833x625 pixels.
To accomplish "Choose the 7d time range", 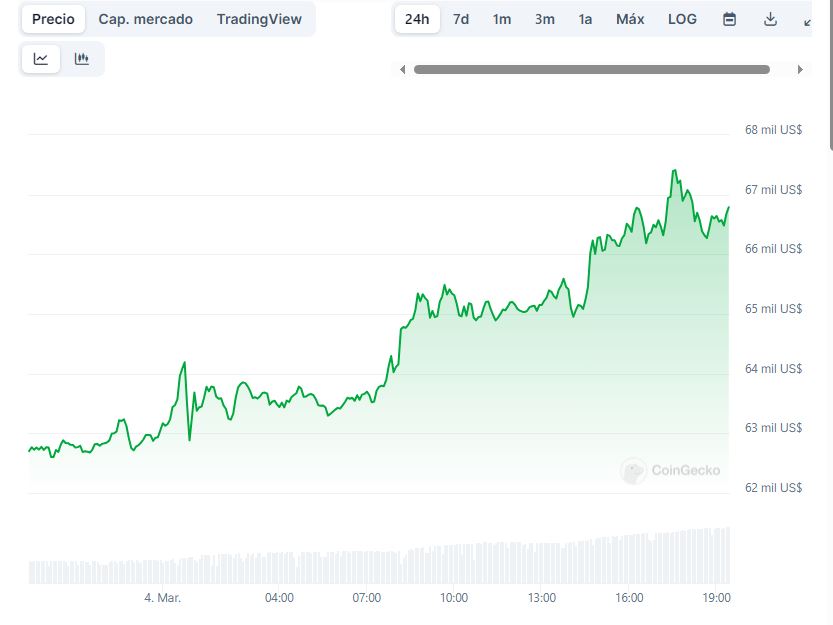I will click(461, 19).
